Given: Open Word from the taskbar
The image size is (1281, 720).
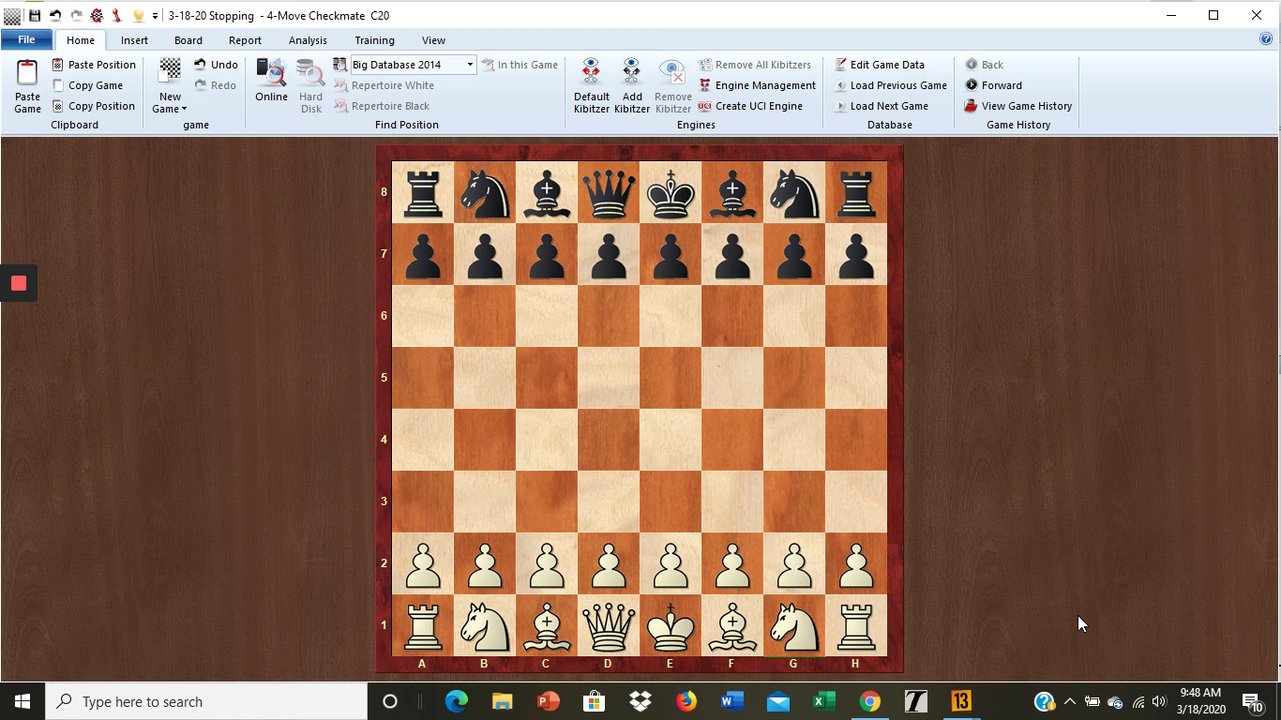Looking at the screenshot, I should pyautogui.click(x=732, y=701).
